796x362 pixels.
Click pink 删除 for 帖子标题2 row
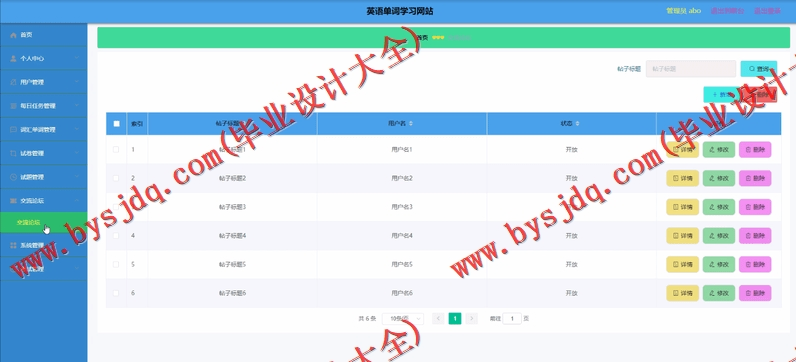(x=755, y=178)
